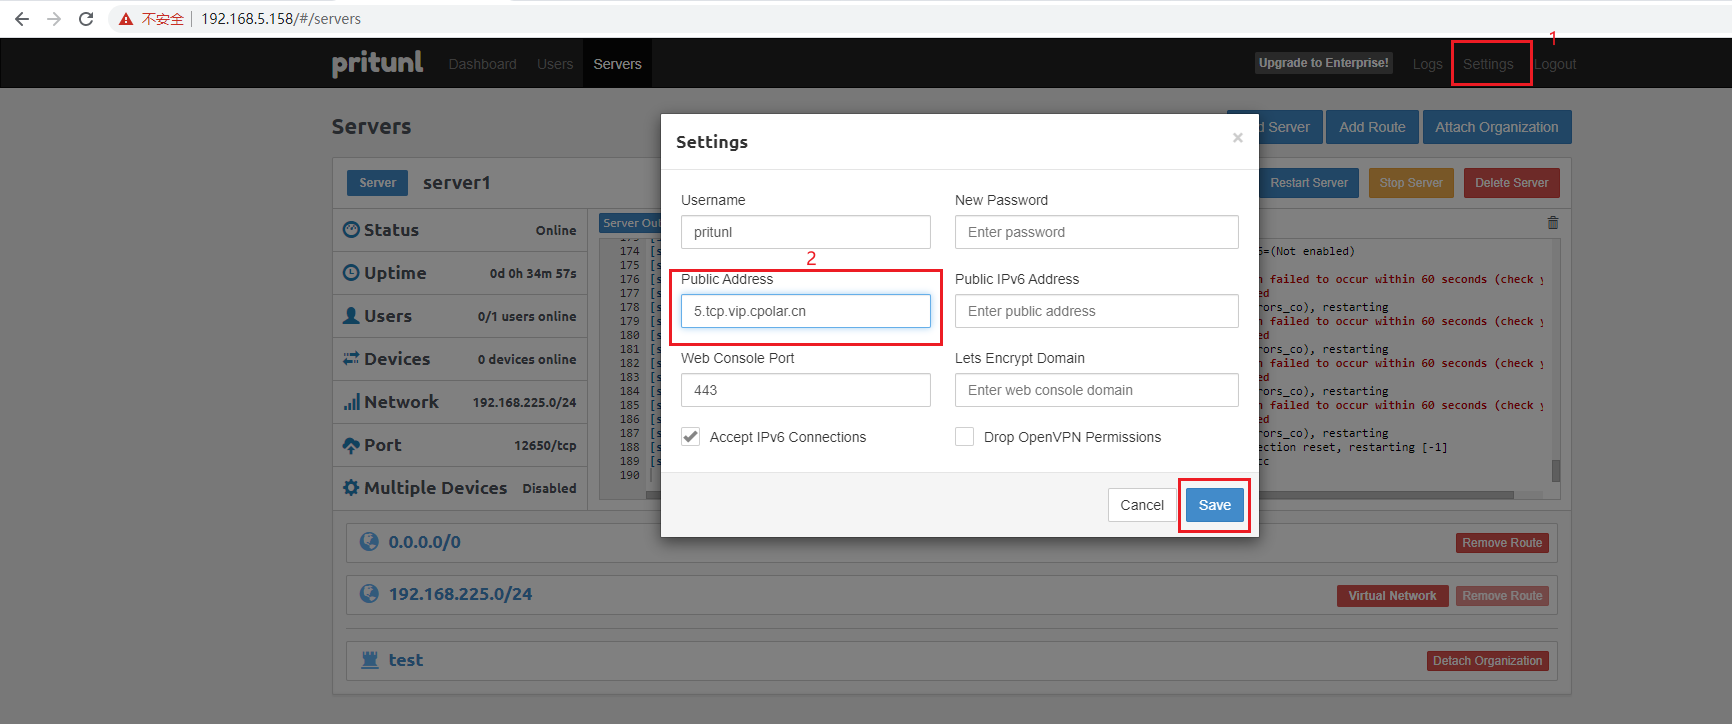1732x724 pixels.
Task: Click the organization icon next to test
Action: (370, 660)
